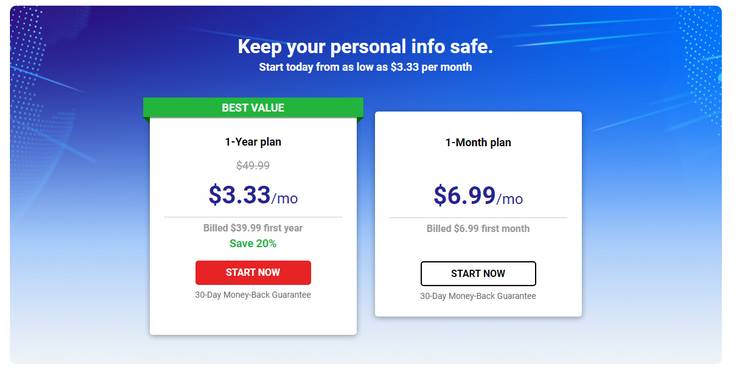Click Billed $39.99 first year text
750x377 pixels.
tap(253, 228)
